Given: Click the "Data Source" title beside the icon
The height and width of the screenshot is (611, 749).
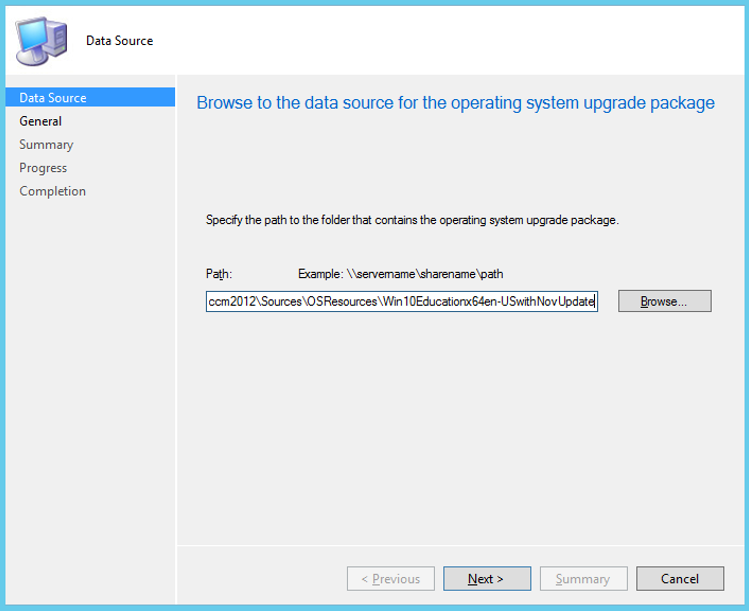Looking at the screenshot, I should click(119, 41).
